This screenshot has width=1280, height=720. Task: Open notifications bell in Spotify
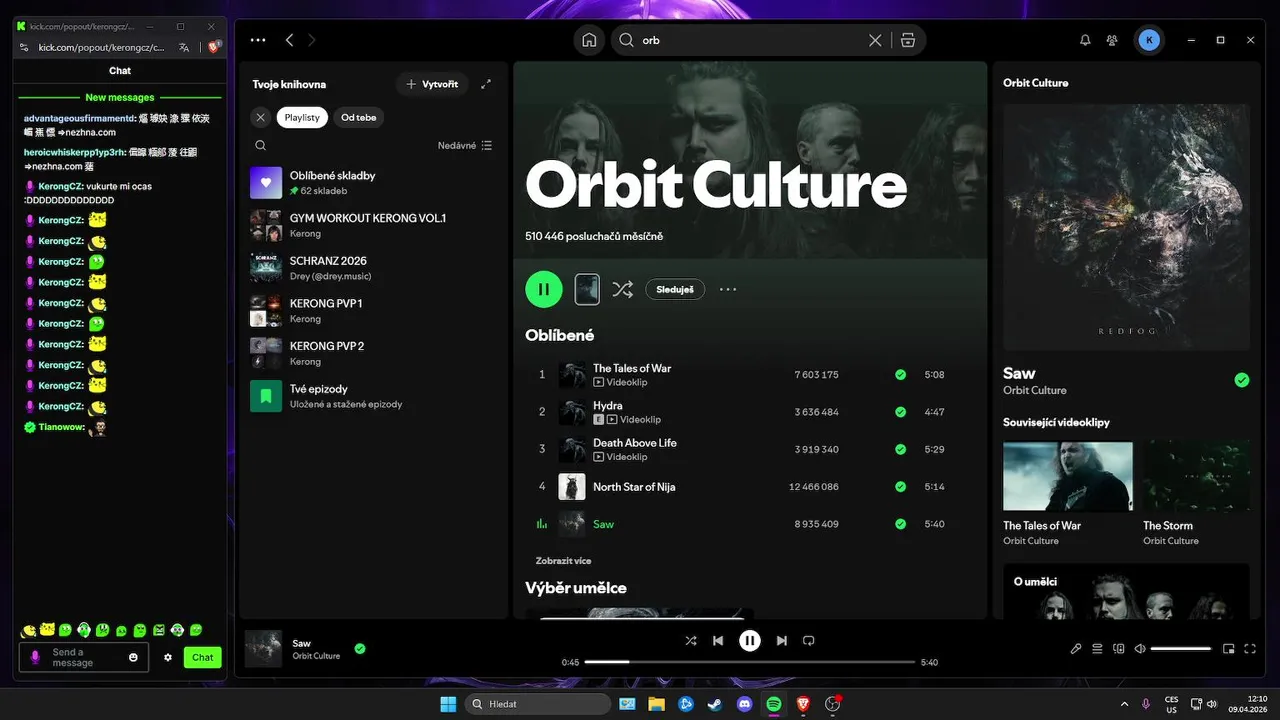pyautogui.click(x=1085, y=40)
